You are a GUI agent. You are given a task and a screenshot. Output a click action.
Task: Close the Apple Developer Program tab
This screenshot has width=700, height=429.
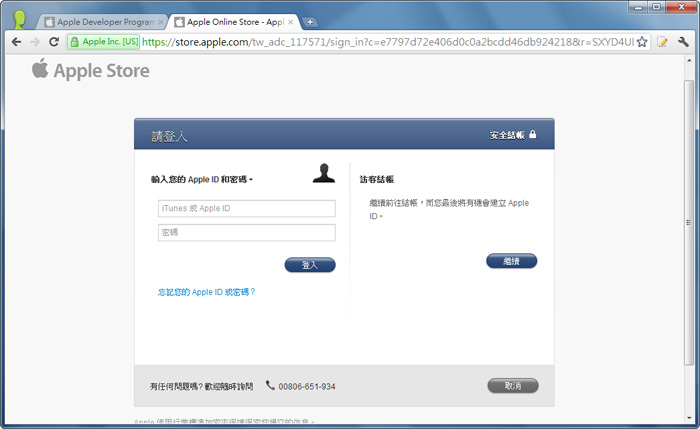(161, 22)
